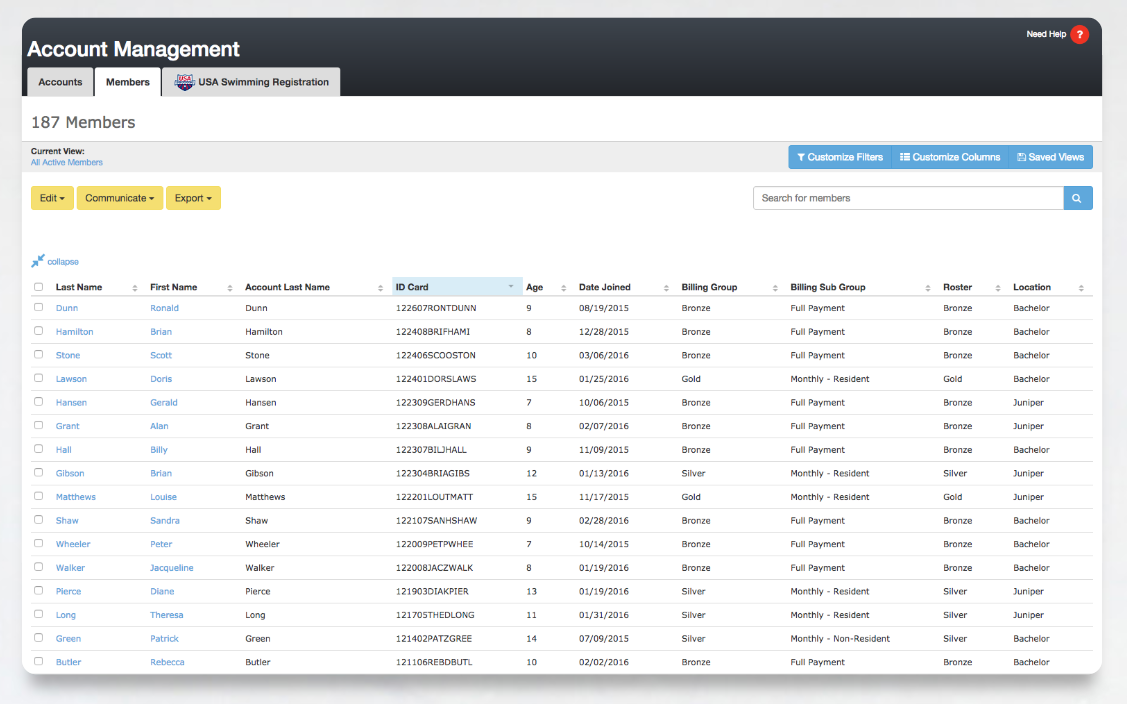Click the red Need Help question mark icon
The height and width of the screenshot is (704, 1127).
[x=1079, y=34]
